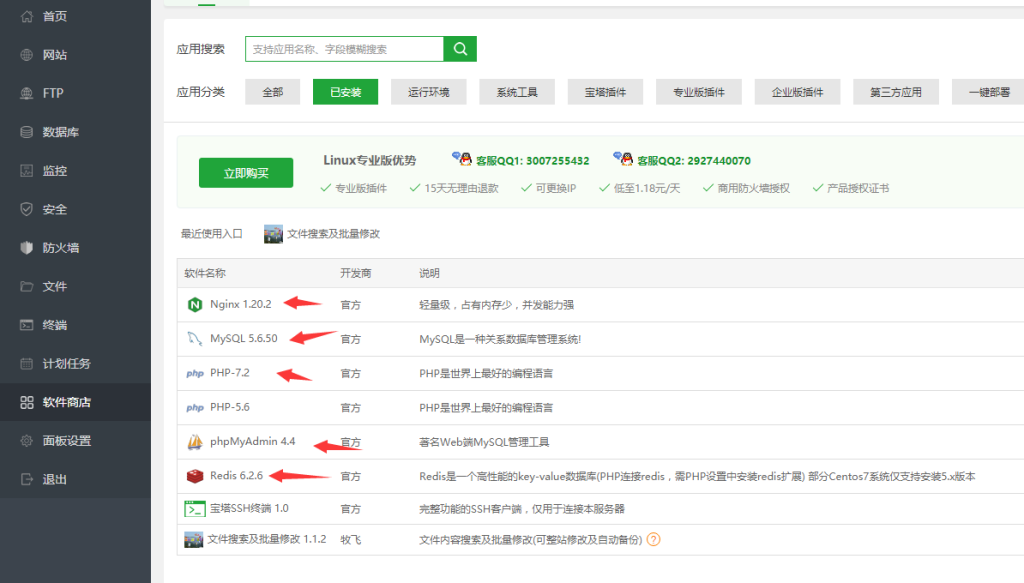
Task: Open the Nginx 1.20.2 app icon
Action: [x=194, y=304]
